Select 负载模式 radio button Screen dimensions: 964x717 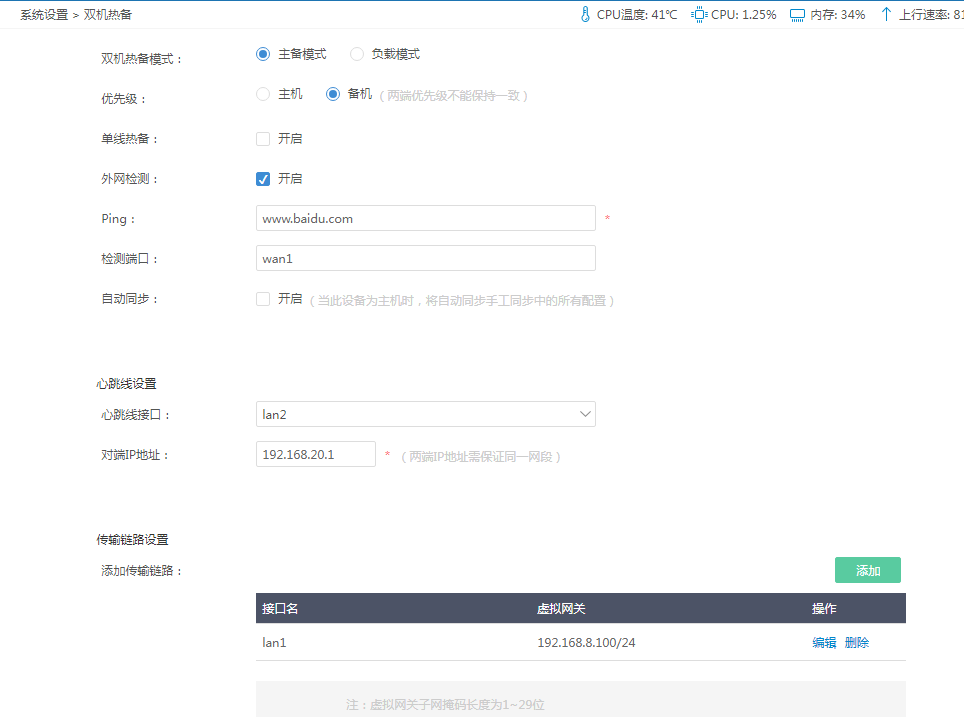(x=357, y=54)
